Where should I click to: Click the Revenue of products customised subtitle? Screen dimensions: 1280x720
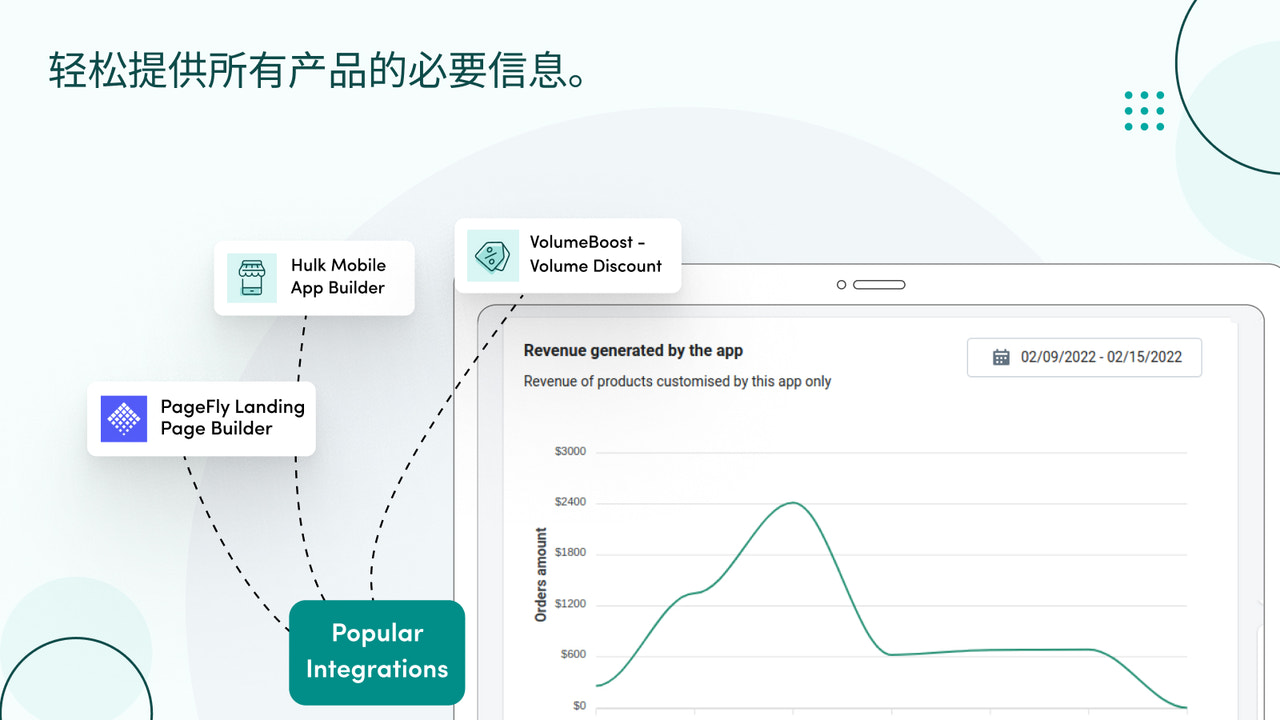click(677, 381)
